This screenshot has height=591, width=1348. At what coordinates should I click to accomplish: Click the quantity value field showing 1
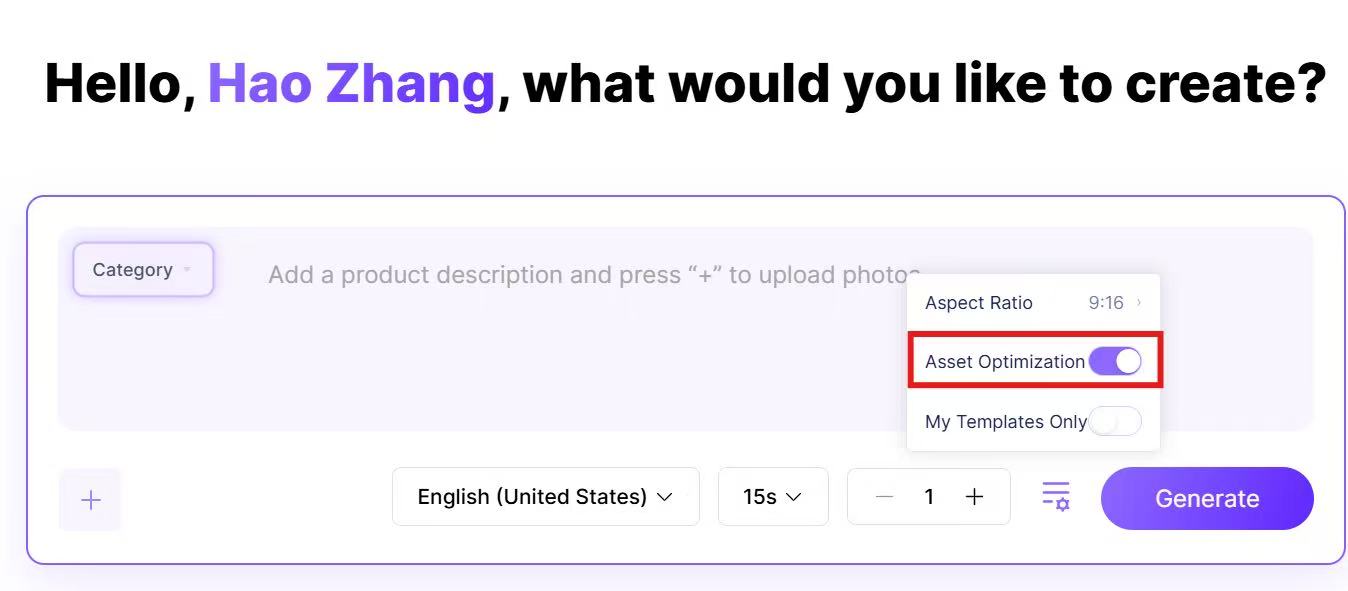pyautogui.click(x=929, y=497)
